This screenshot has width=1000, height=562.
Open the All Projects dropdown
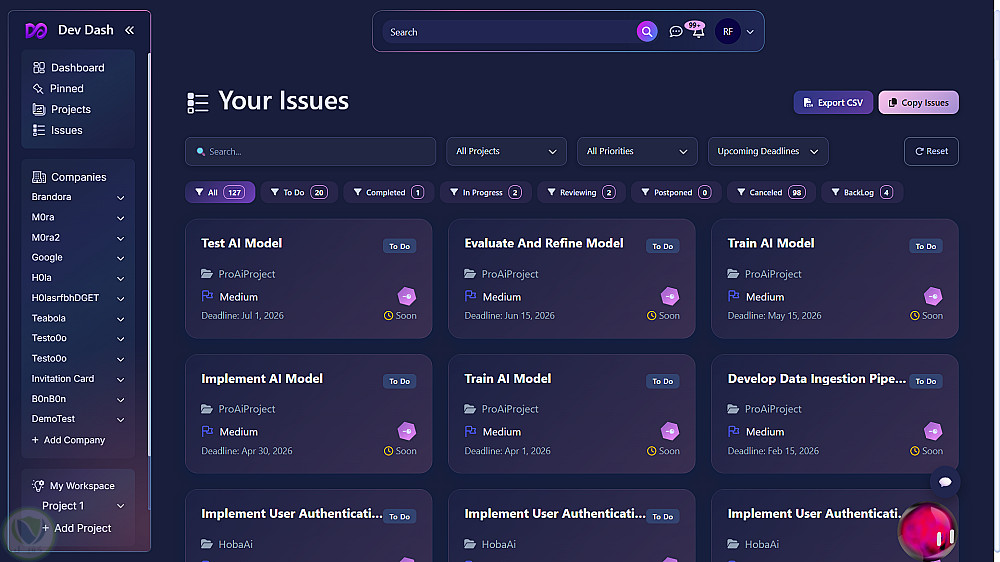(506, 151)
